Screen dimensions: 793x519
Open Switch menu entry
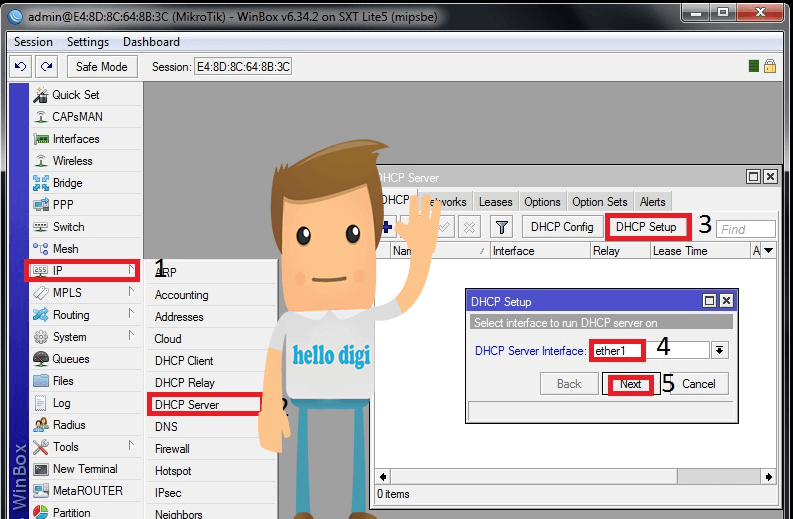tap(85, 227)
